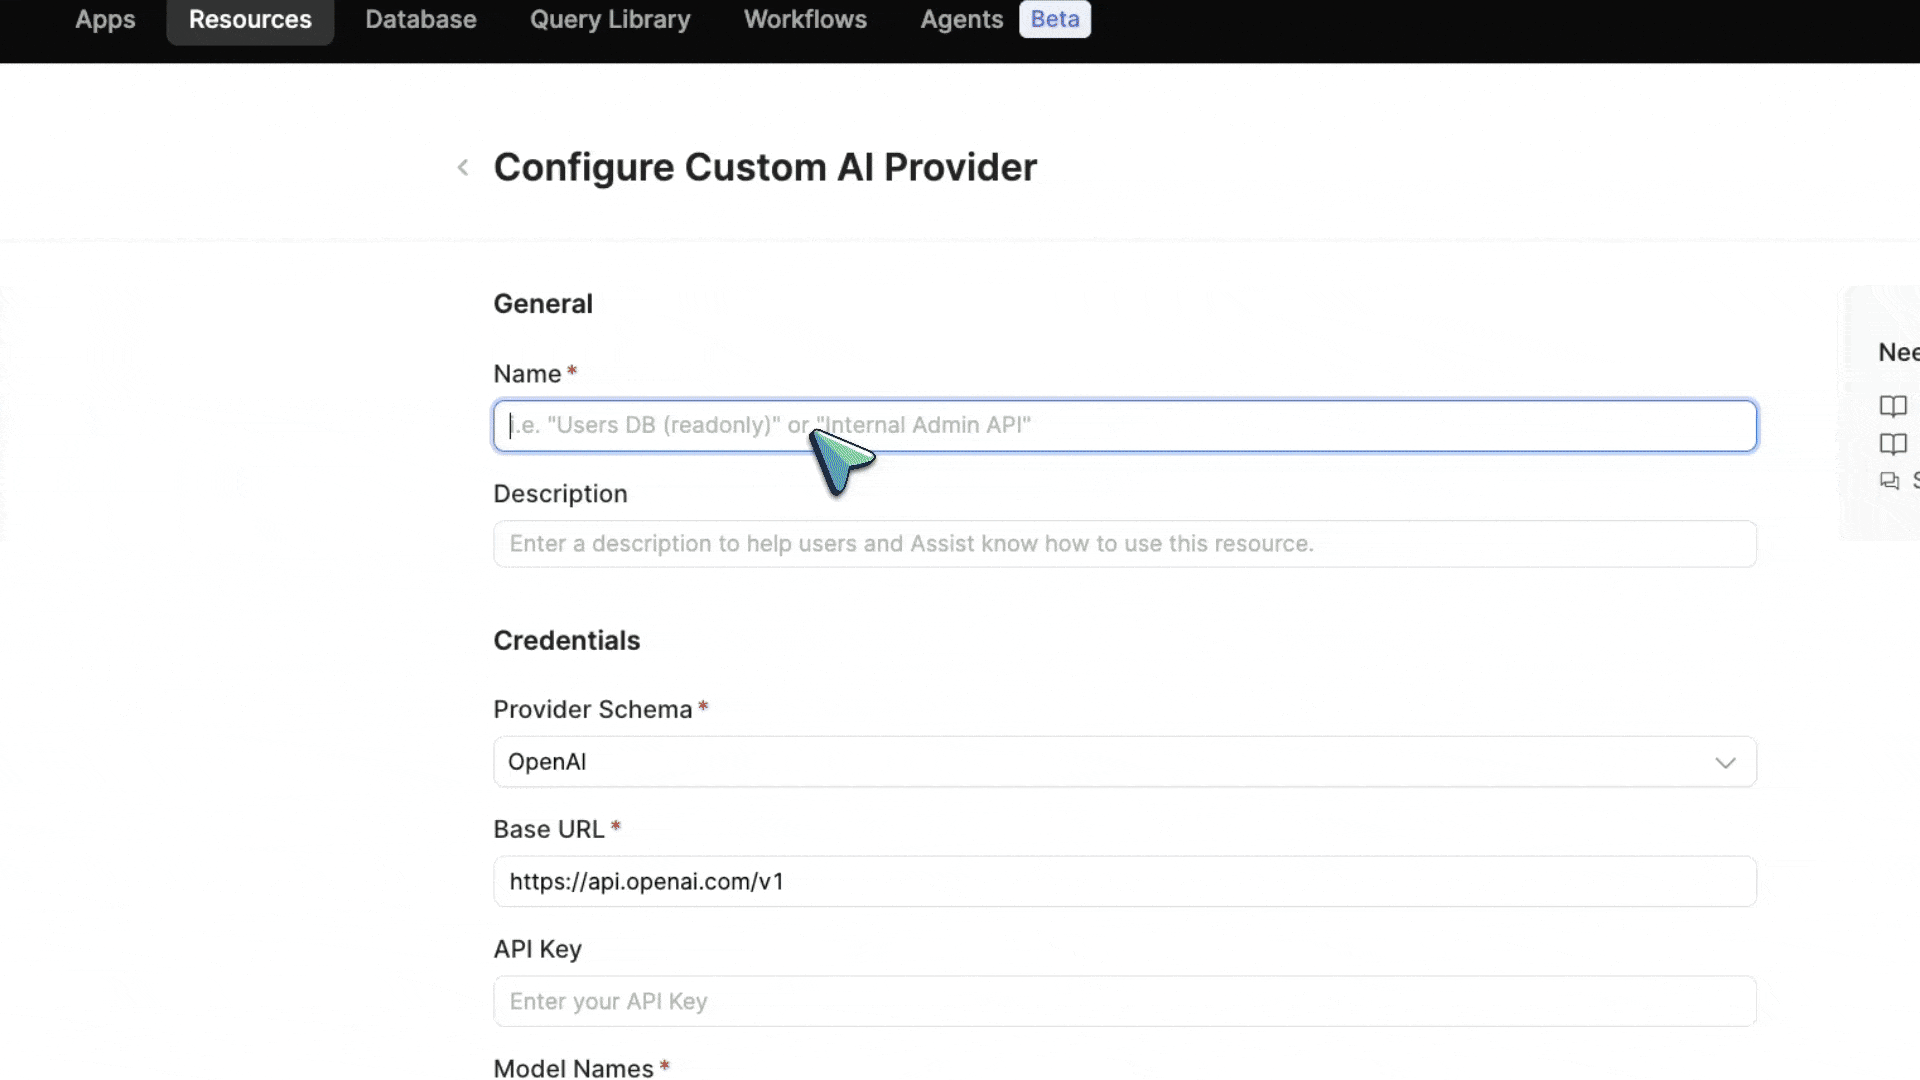This screenshot has height=1080, width=1920.
Task: Click the lower book documentation icon
Action: 1892,444
